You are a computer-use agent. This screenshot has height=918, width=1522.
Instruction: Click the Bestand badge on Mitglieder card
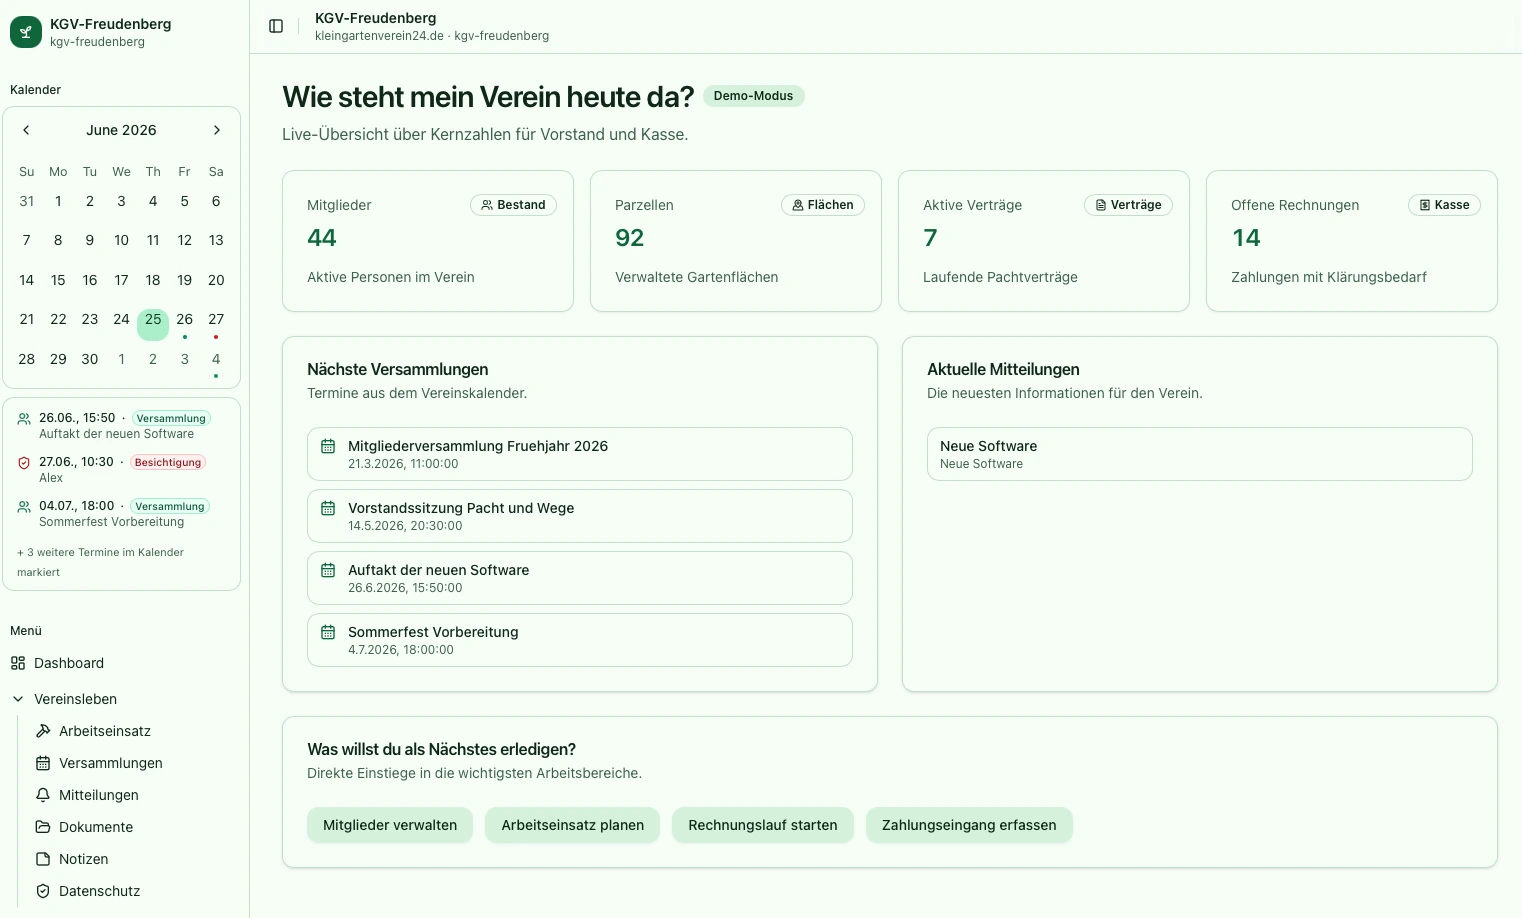513,205
